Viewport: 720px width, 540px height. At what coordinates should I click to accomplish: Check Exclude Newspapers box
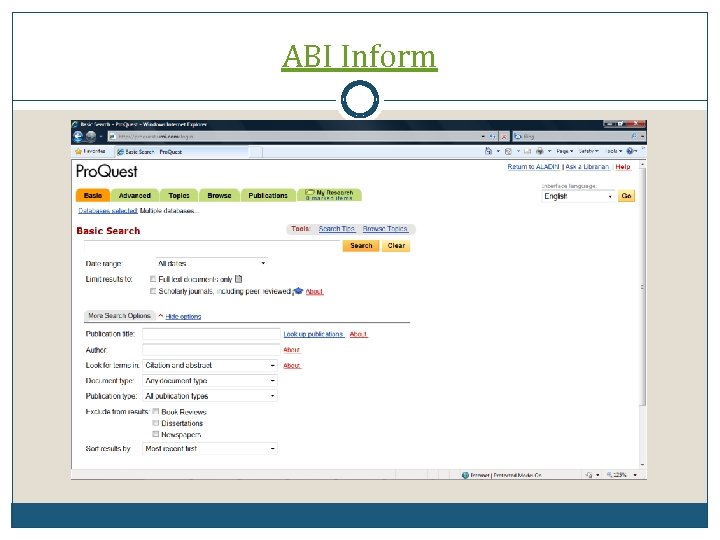(x=156, y=434)
